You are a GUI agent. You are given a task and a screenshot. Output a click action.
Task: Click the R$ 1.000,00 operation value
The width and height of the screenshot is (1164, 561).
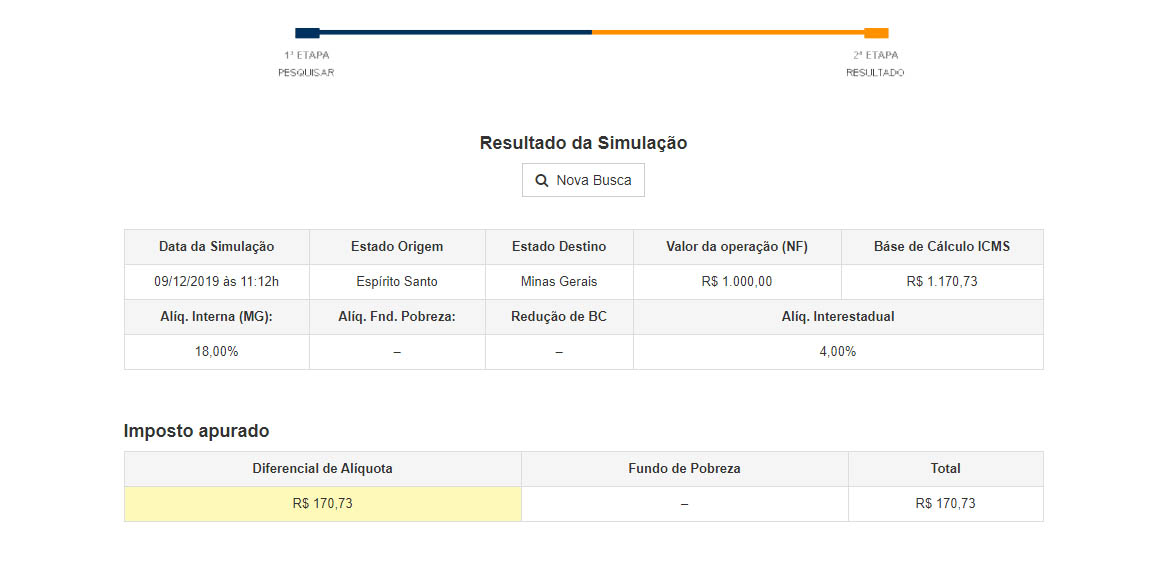737,282
